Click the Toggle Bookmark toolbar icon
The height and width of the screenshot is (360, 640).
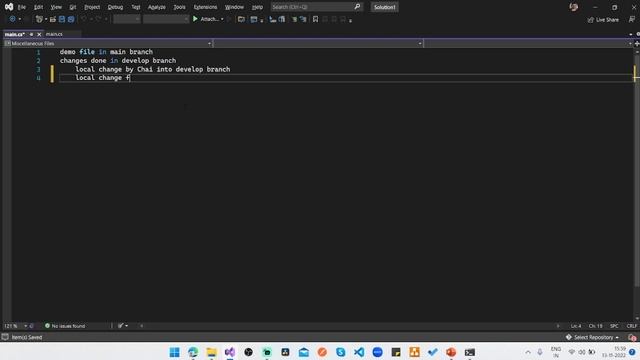(316, 19)
